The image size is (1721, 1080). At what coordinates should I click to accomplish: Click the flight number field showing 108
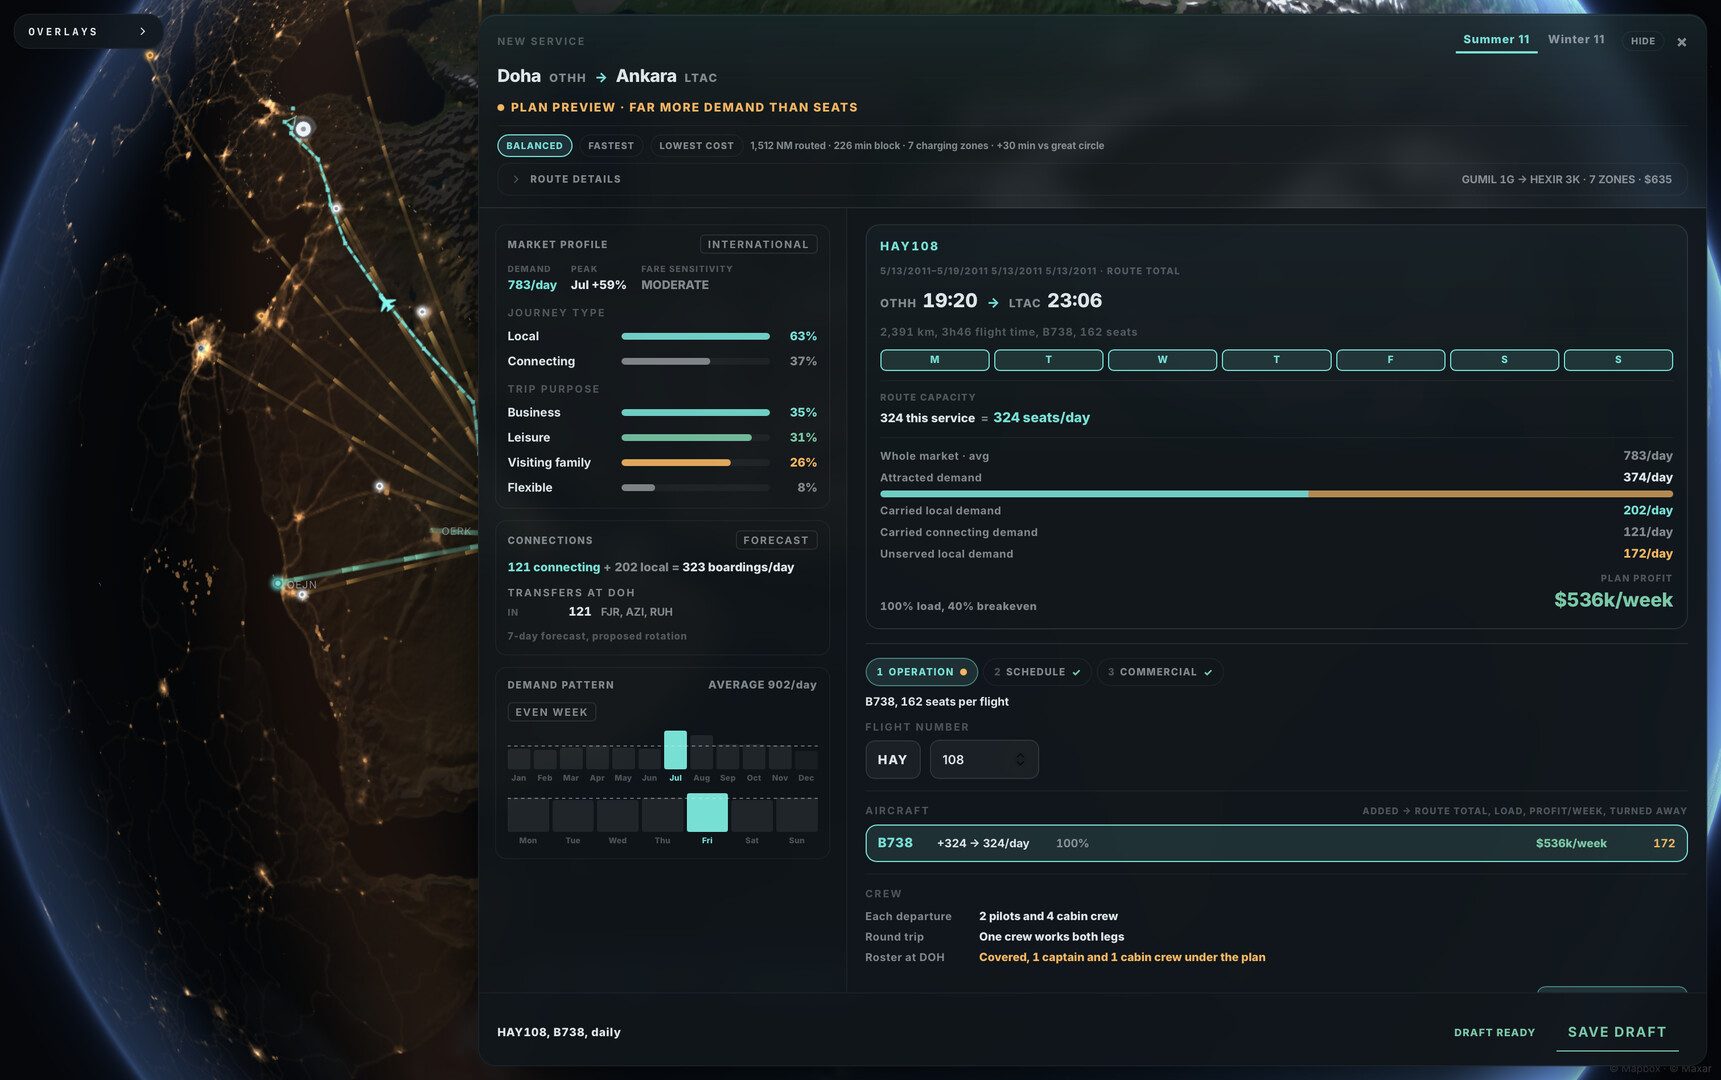coord(984,760)
